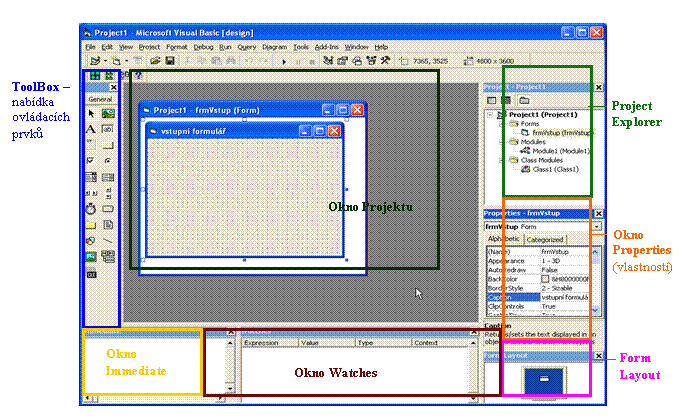Select the BorderStyle property row
Viewport: 700px width, 420px height.
[538, 288]
